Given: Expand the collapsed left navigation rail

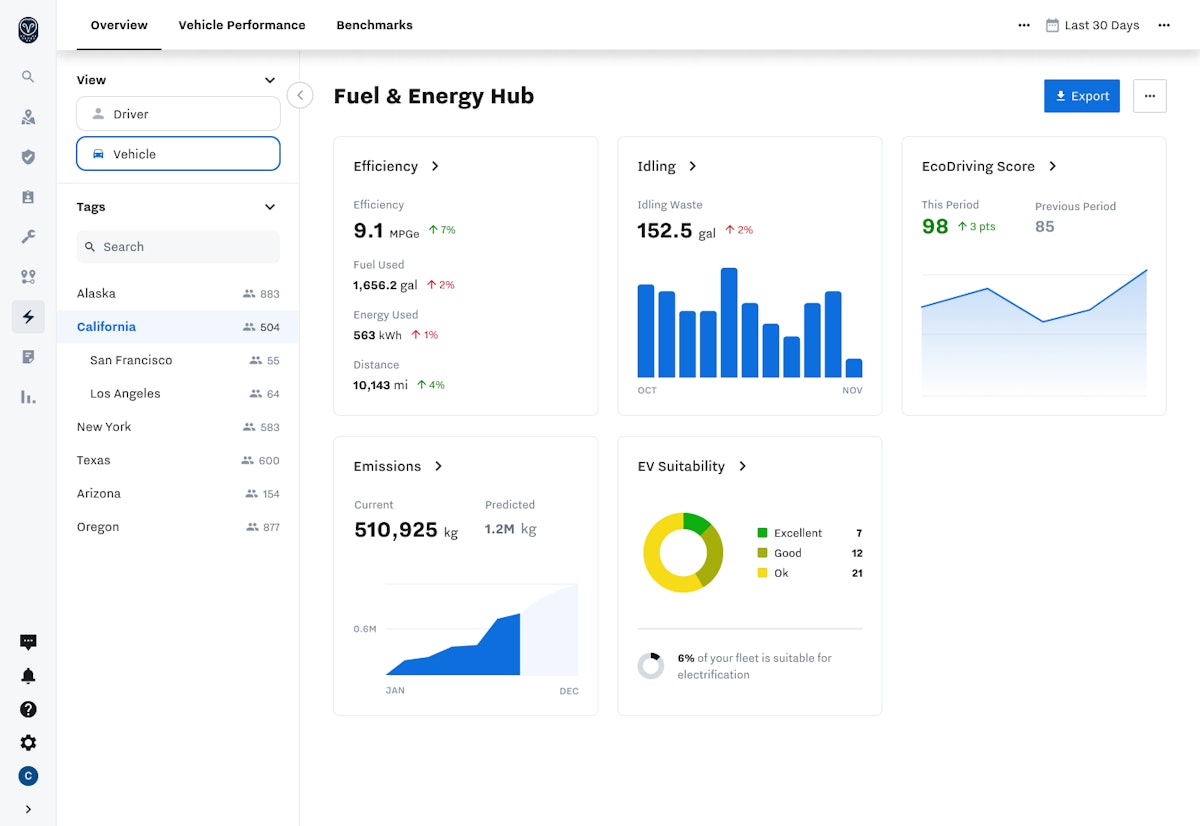Looking at the screenshot, I should point(28,809).
